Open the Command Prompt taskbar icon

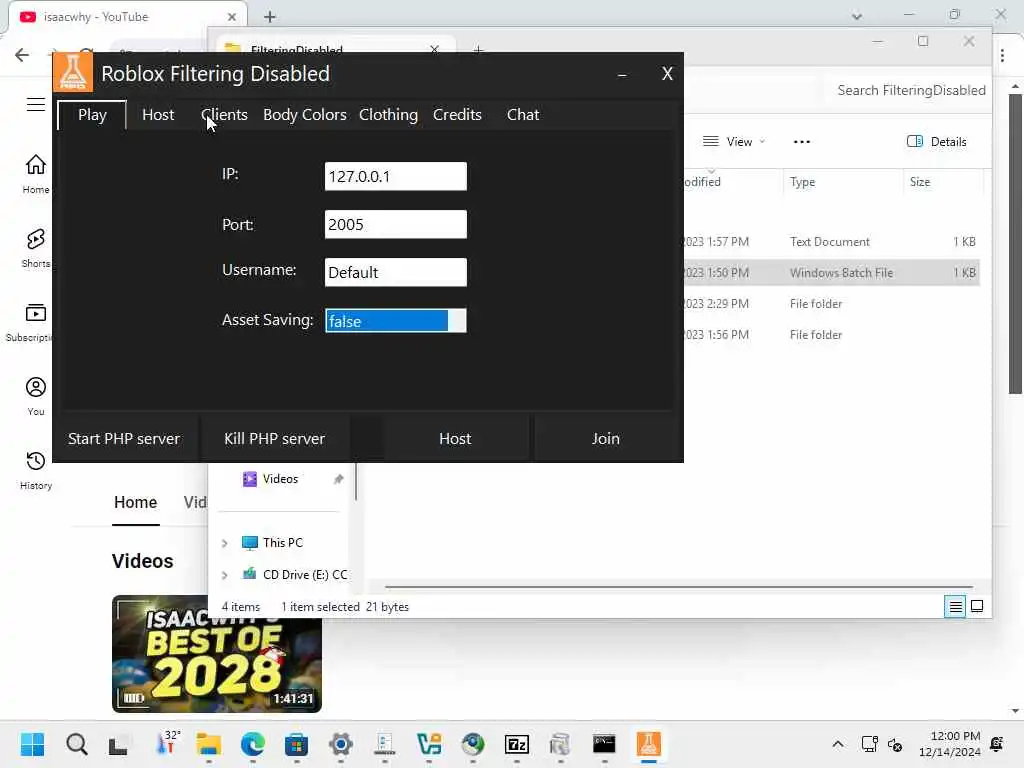[x=604, y=744]
